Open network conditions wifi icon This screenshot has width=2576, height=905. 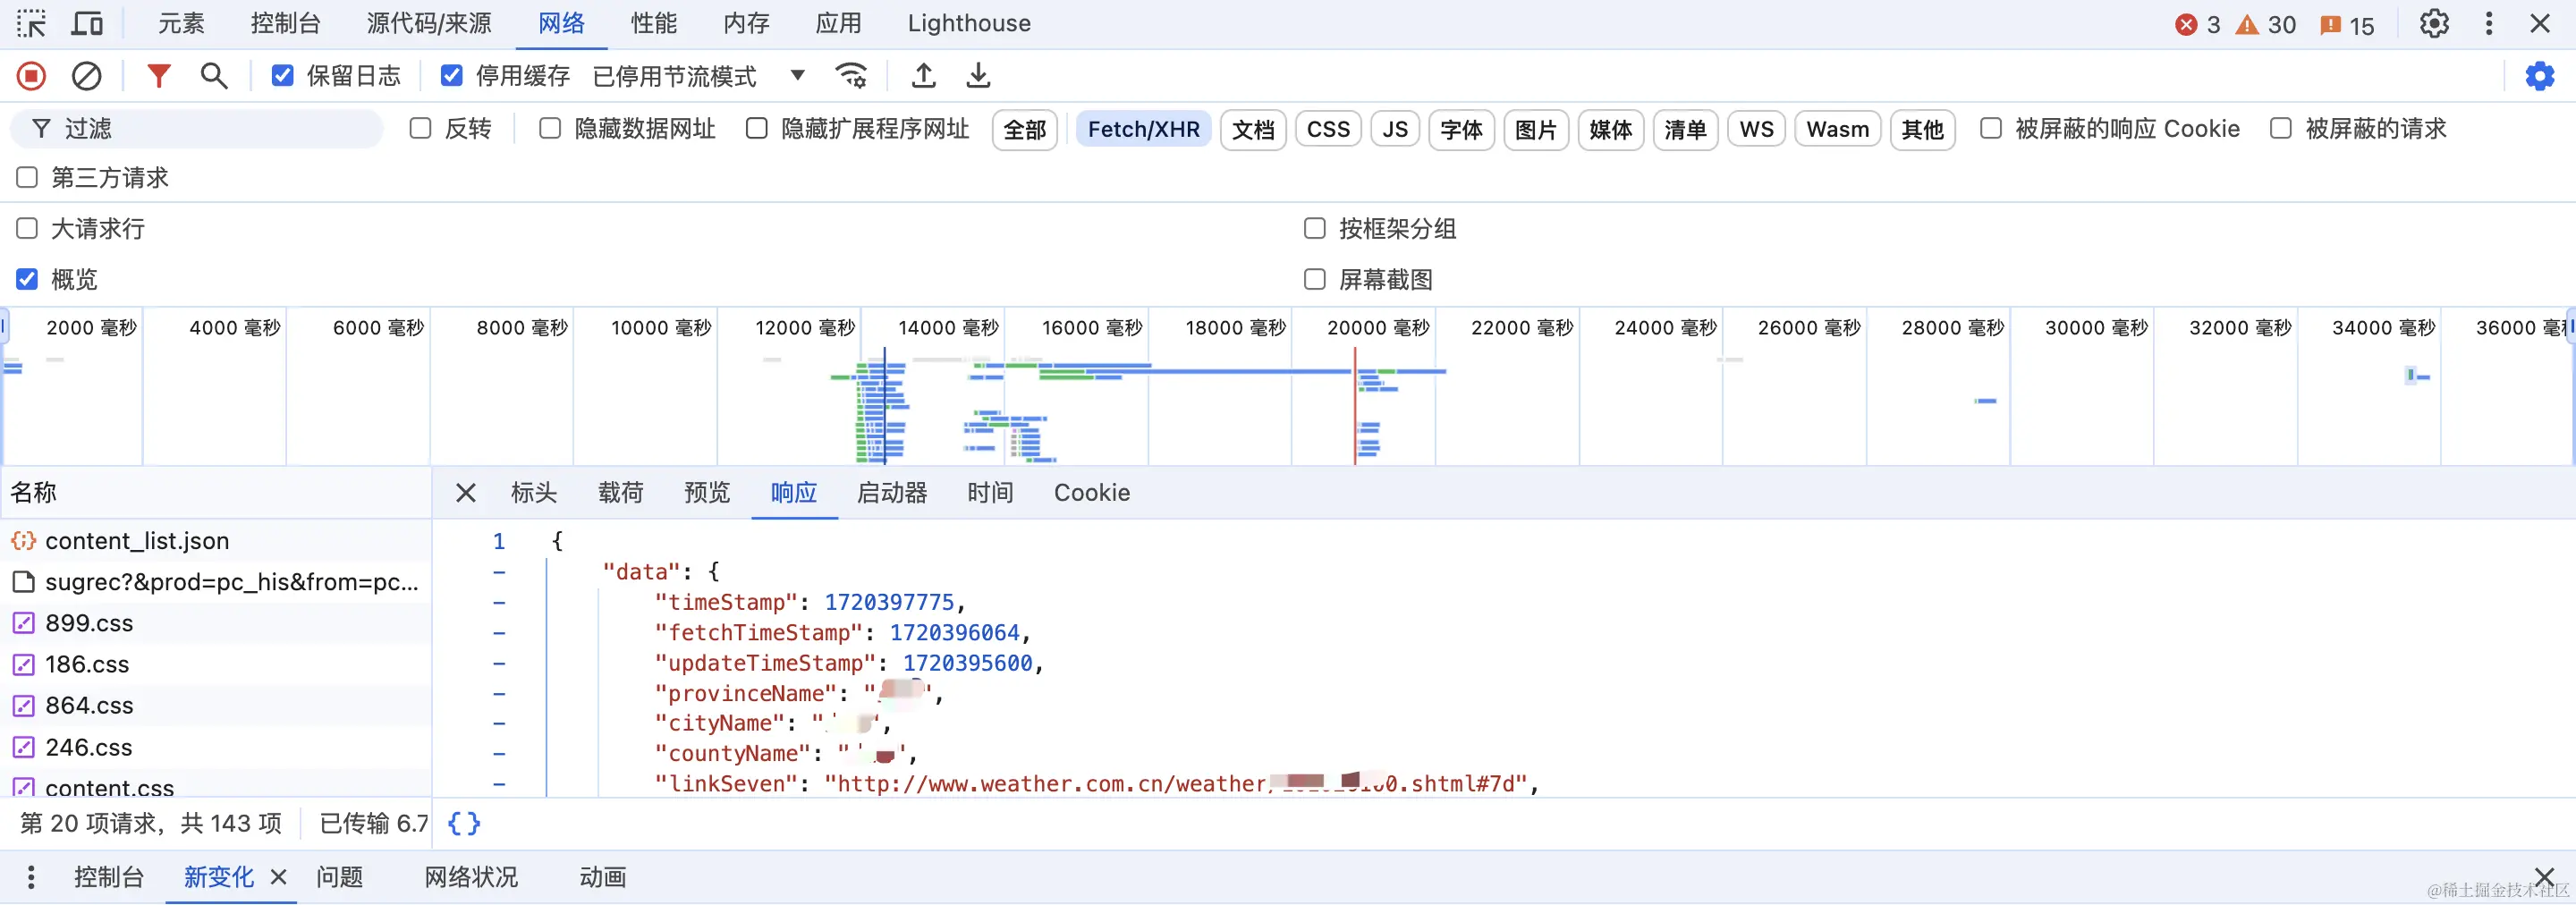coord(851,76)
